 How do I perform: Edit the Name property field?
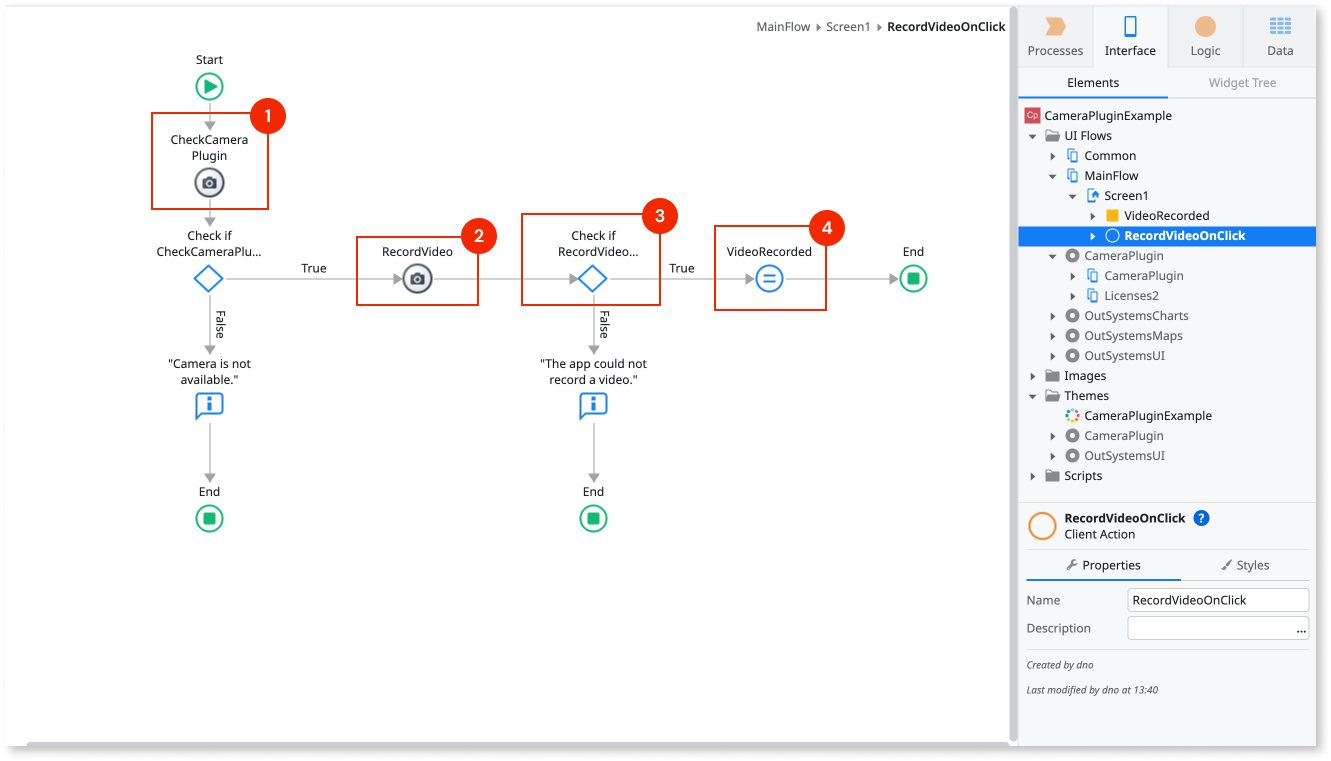(1218, 600)
